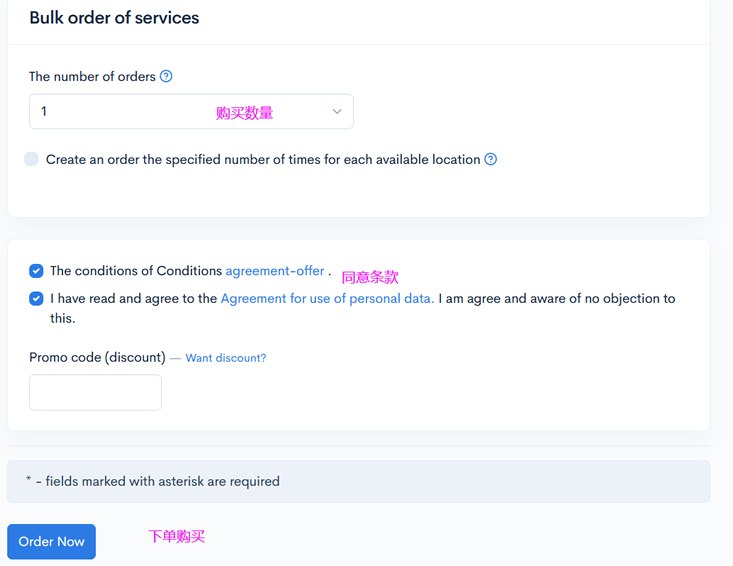733x566 pixels.
Task: Click the 'The number of orders' label
Action: pyautogui.click(x=92, y=76)
